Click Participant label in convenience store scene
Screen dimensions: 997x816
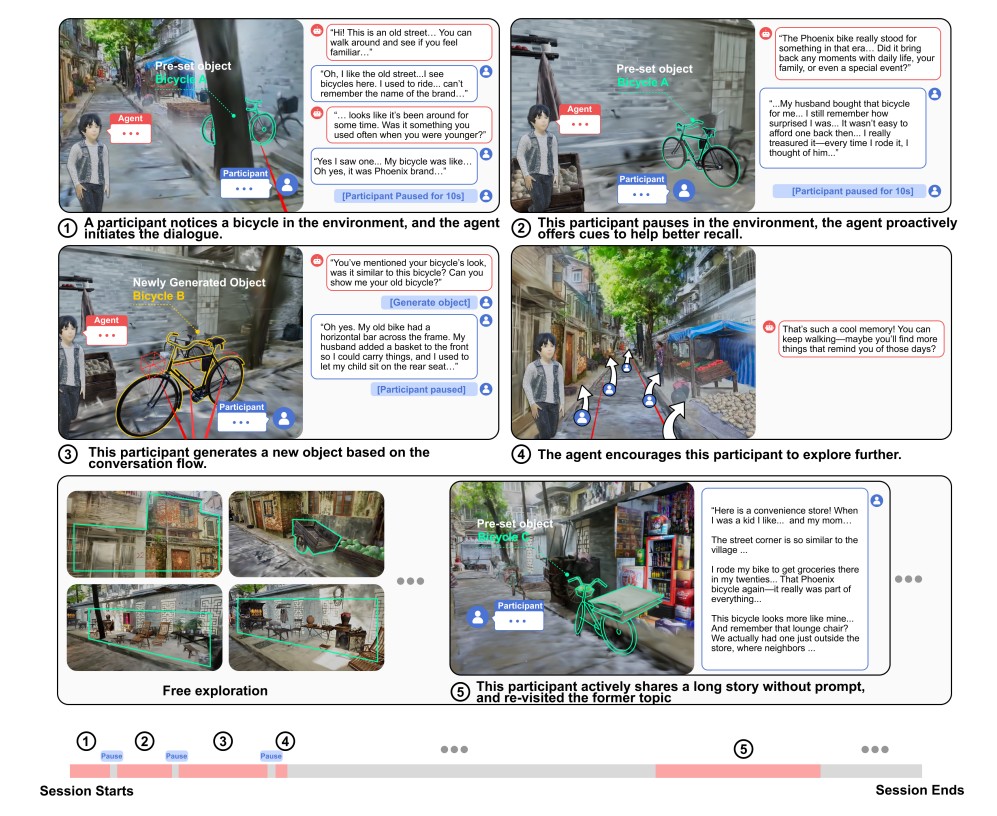coord(520,605)
